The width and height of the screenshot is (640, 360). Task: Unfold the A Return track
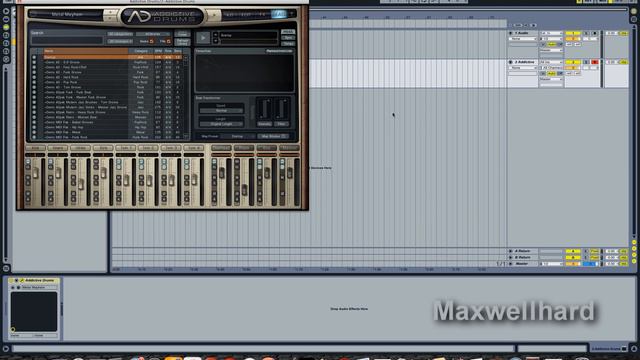tap(510, 251)
